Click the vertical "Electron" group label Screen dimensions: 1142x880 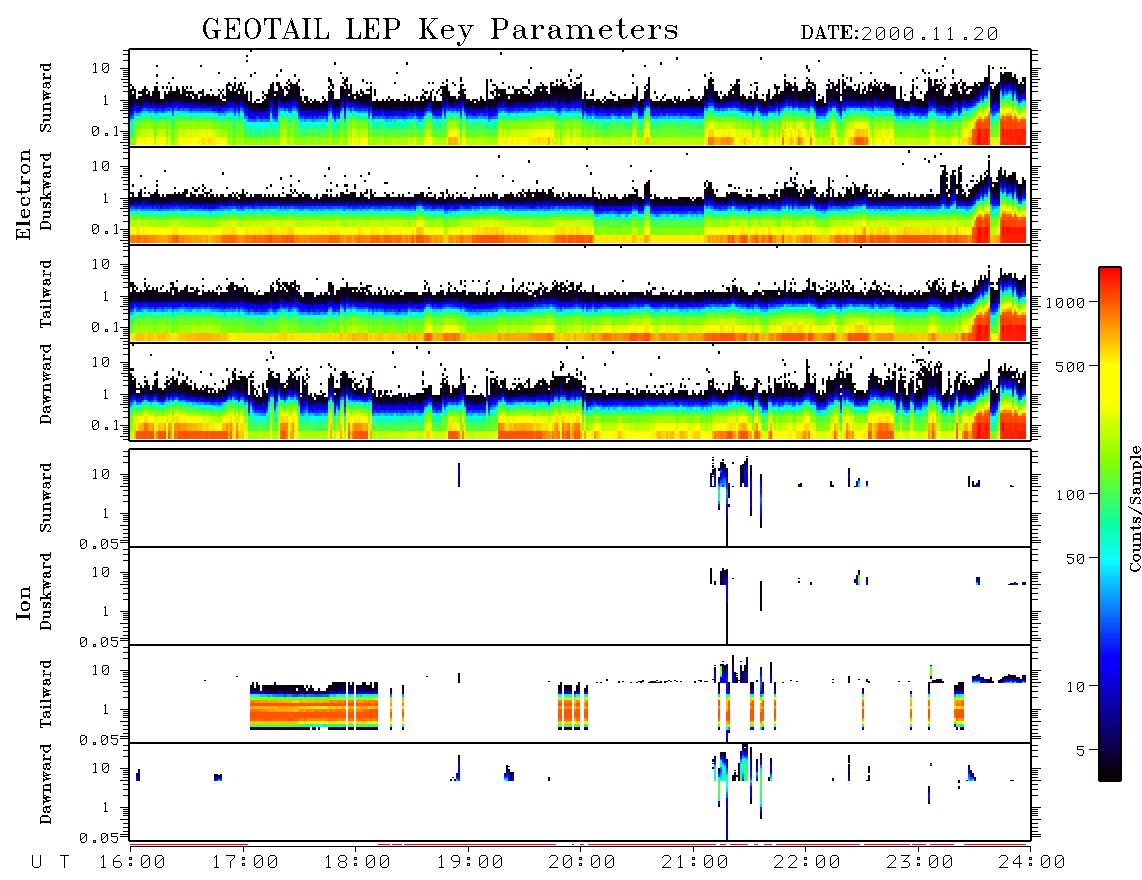24,194
